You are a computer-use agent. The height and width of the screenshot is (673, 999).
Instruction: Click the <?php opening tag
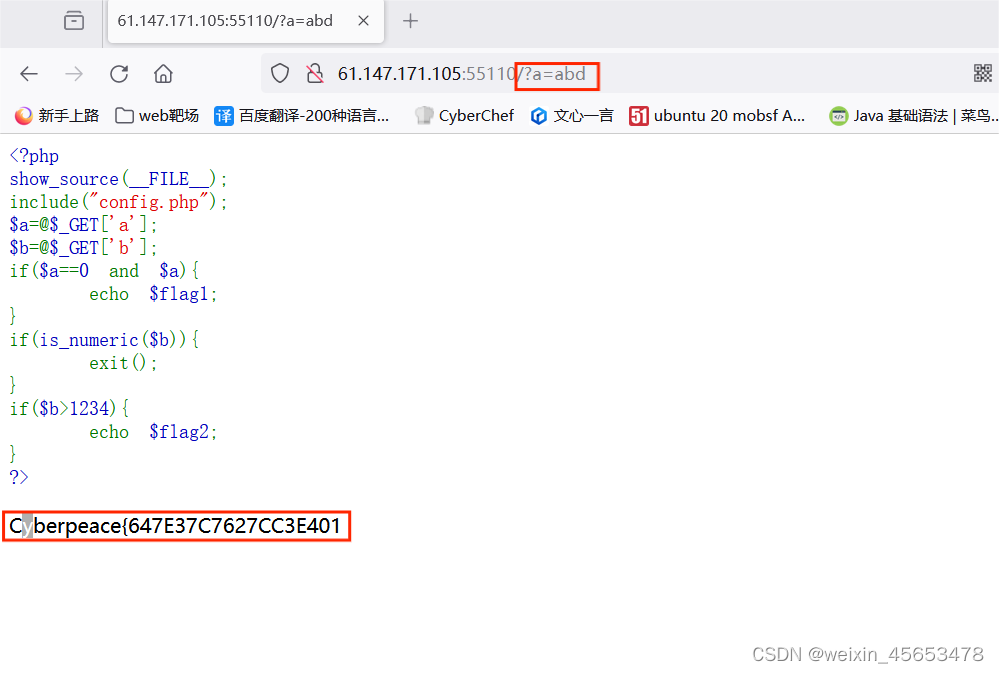pos(34,156)
